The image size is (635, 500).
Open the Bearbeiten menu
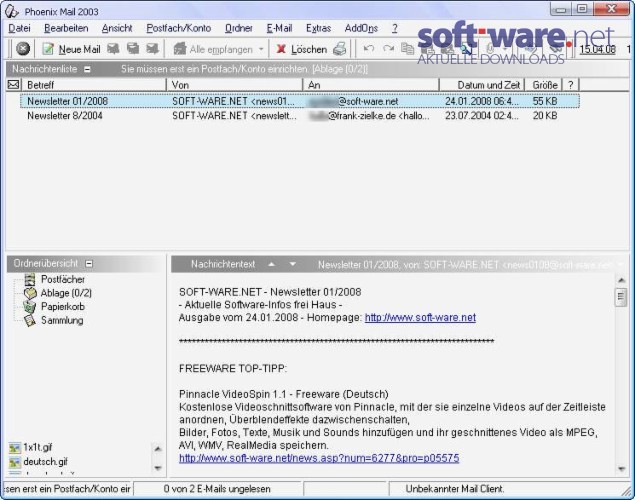tap(66, 28)
